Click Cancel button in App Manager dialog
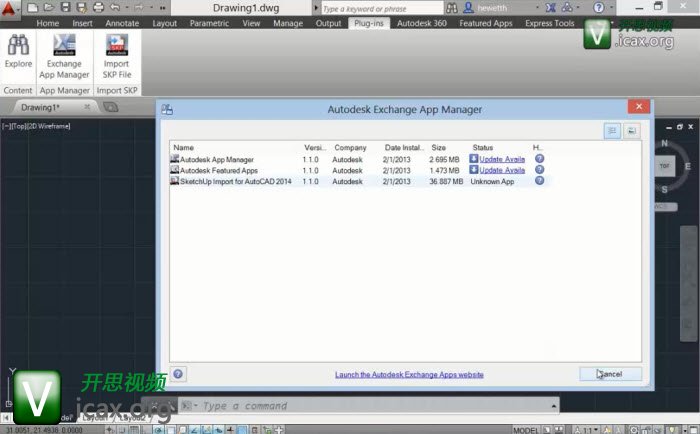The height and width of the screenshot is (434, 700). tap(610, 374)
